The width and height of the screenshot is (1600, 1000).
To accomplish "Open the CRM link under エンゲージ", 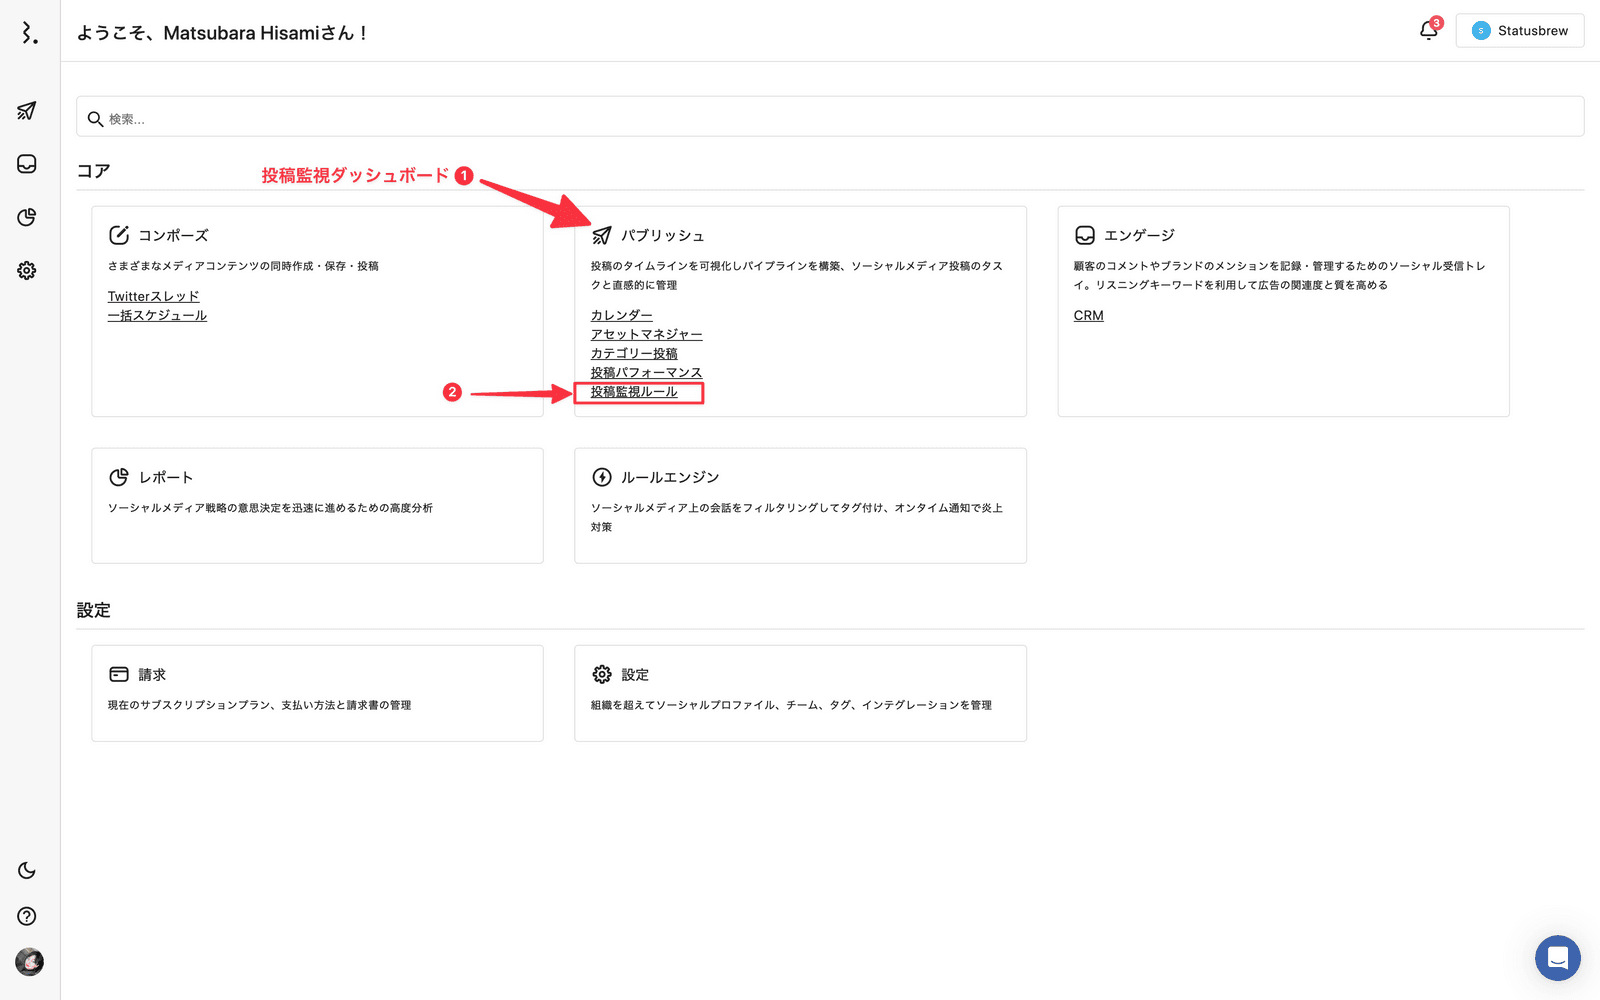I will tap(1088, 316).
